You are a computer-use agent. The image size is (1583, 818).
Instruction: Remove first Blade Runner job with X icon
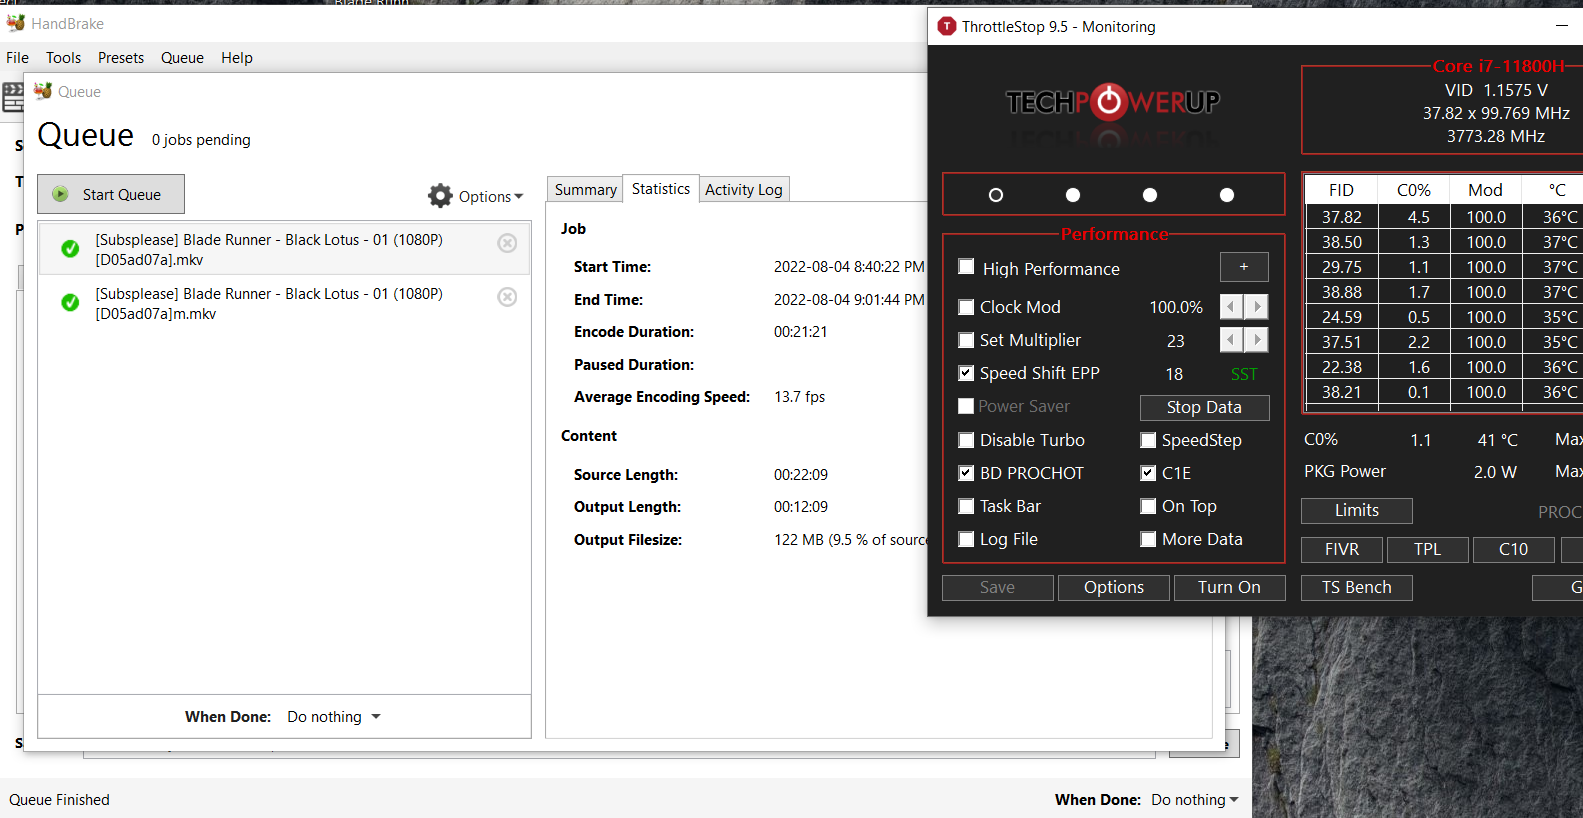click(508, 243)
